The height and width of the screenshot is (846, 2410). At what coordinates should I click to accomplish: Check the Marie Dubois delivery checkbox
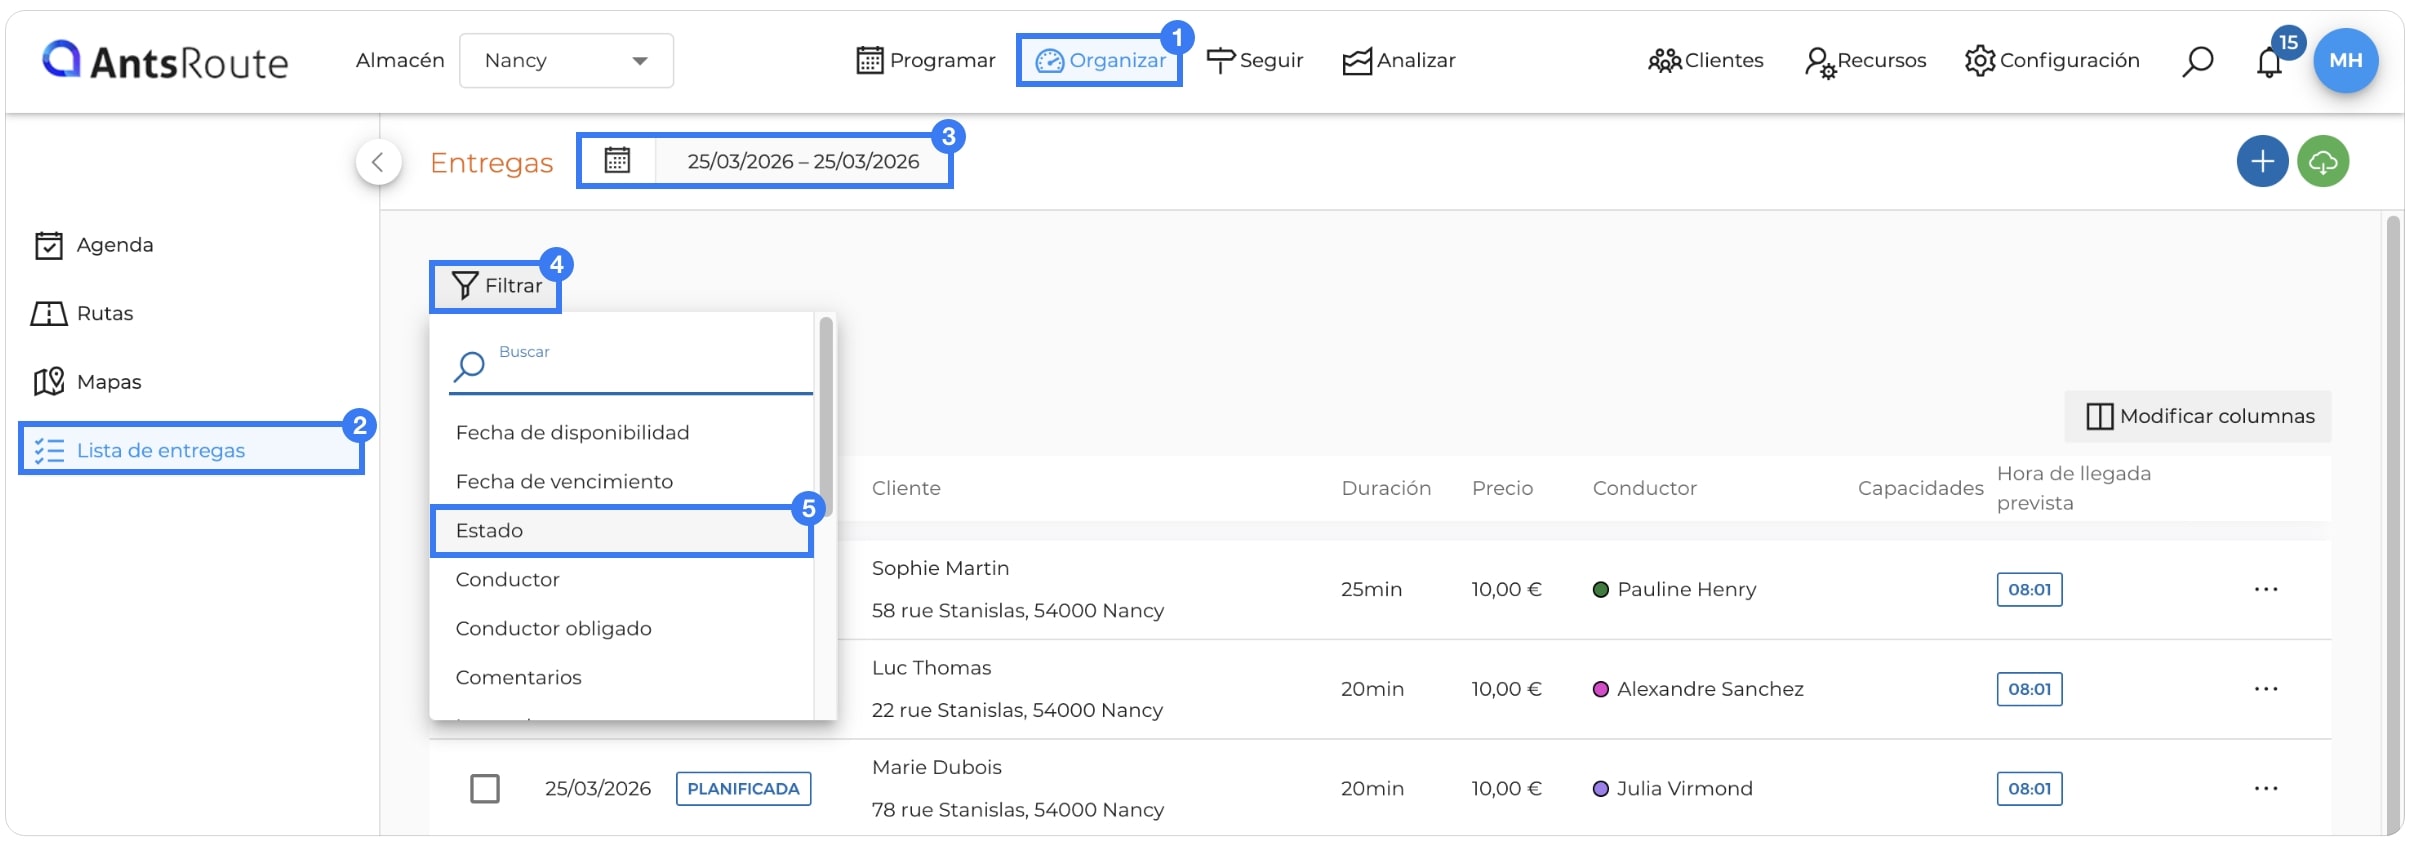(x=485, y=788)
